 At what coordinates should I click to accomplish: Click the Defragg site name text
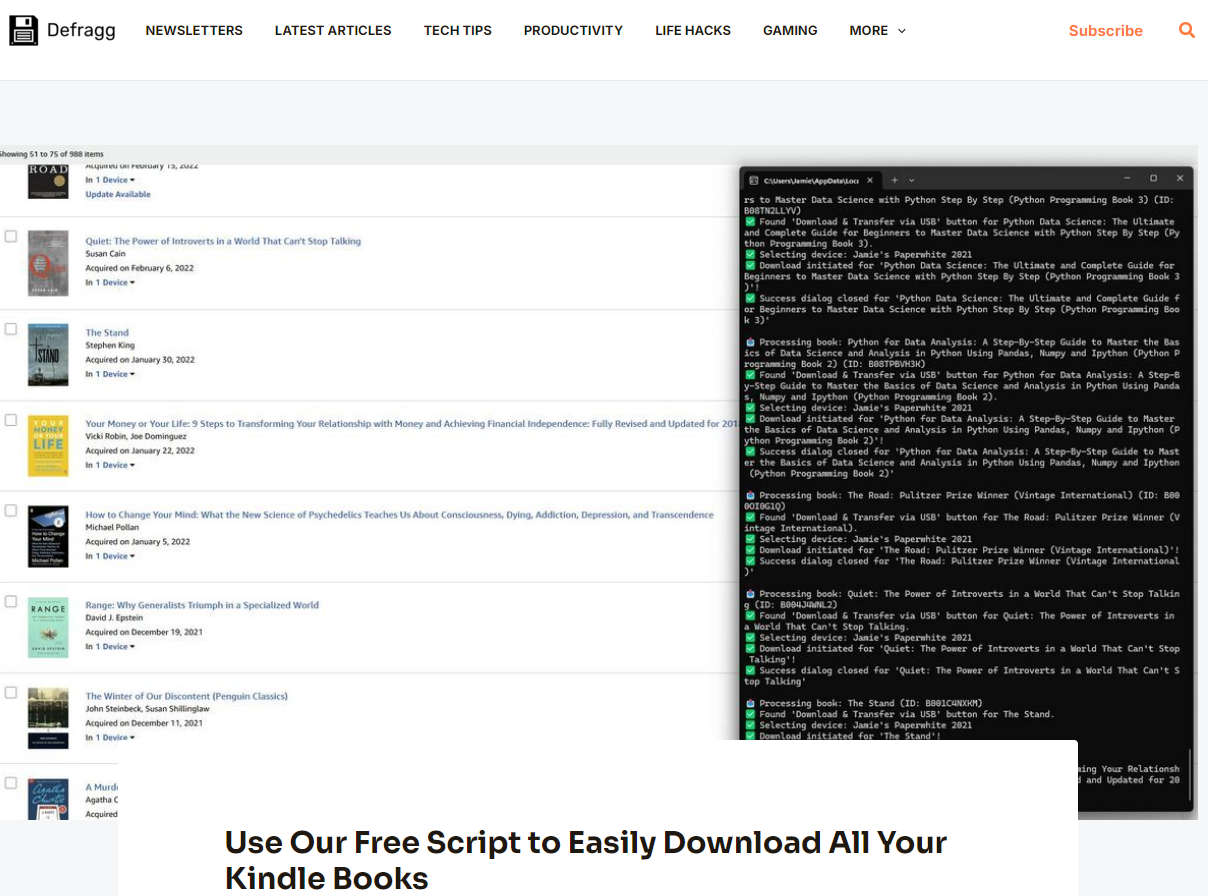(81, 30)
